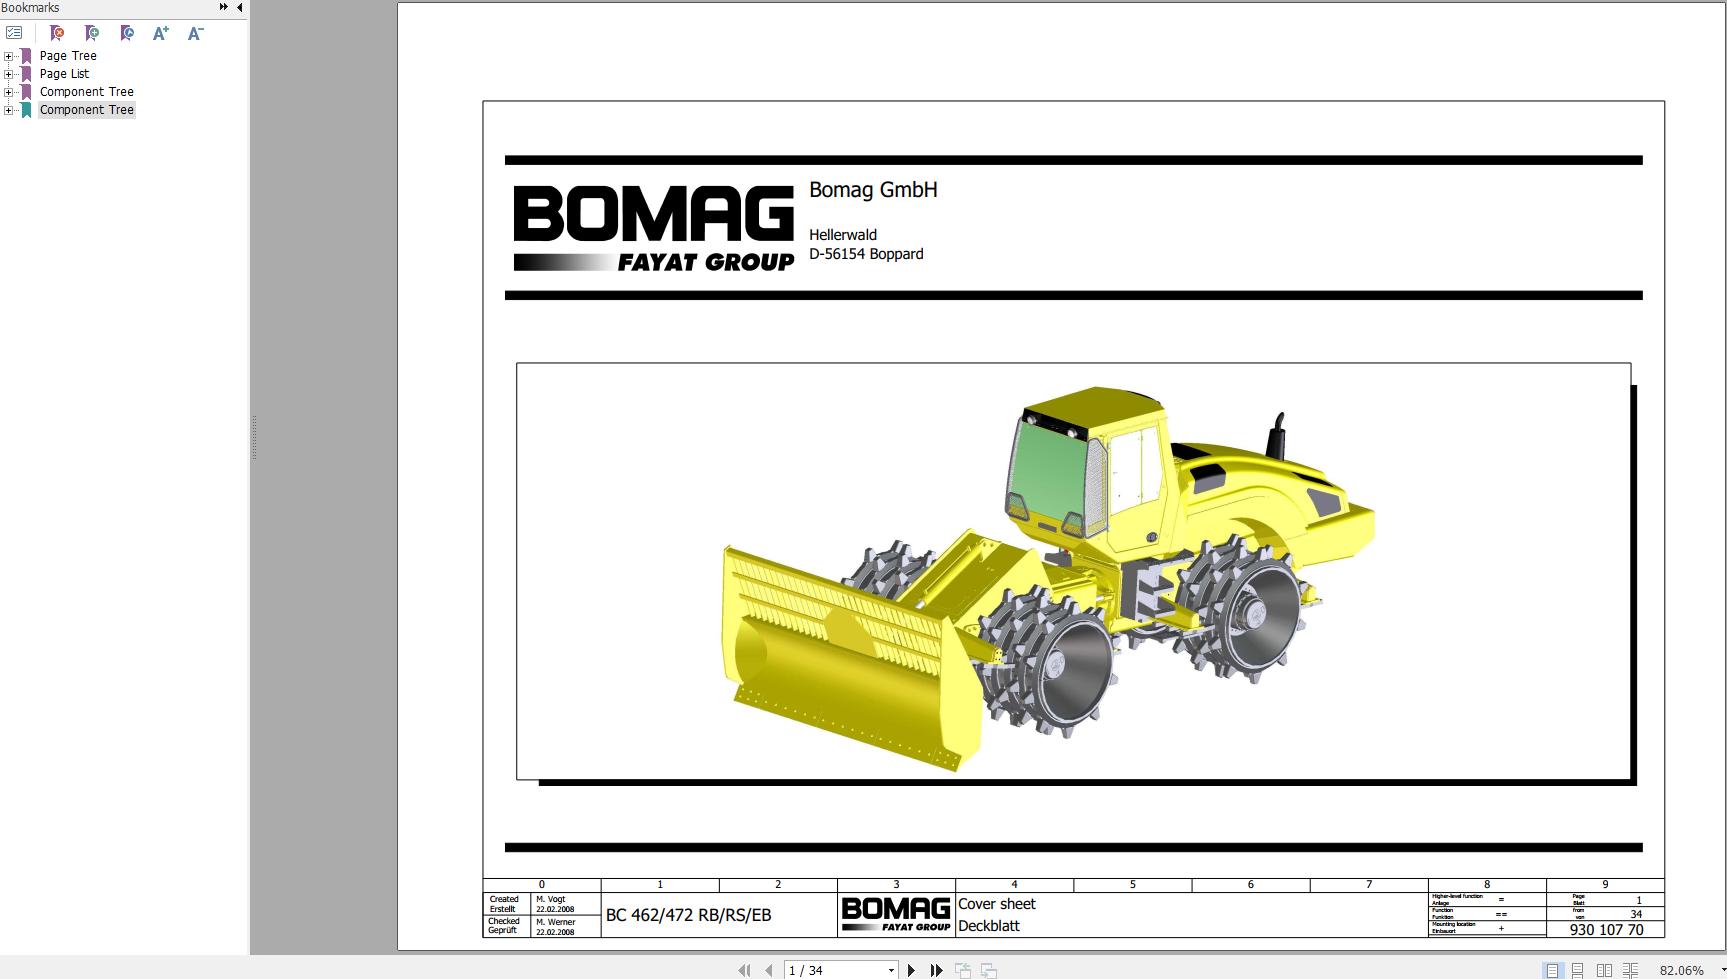The height and width of the screenshot is (979, 1727).
Task: Expand the Page List bookmark
Action: click(x=8, y=74)
